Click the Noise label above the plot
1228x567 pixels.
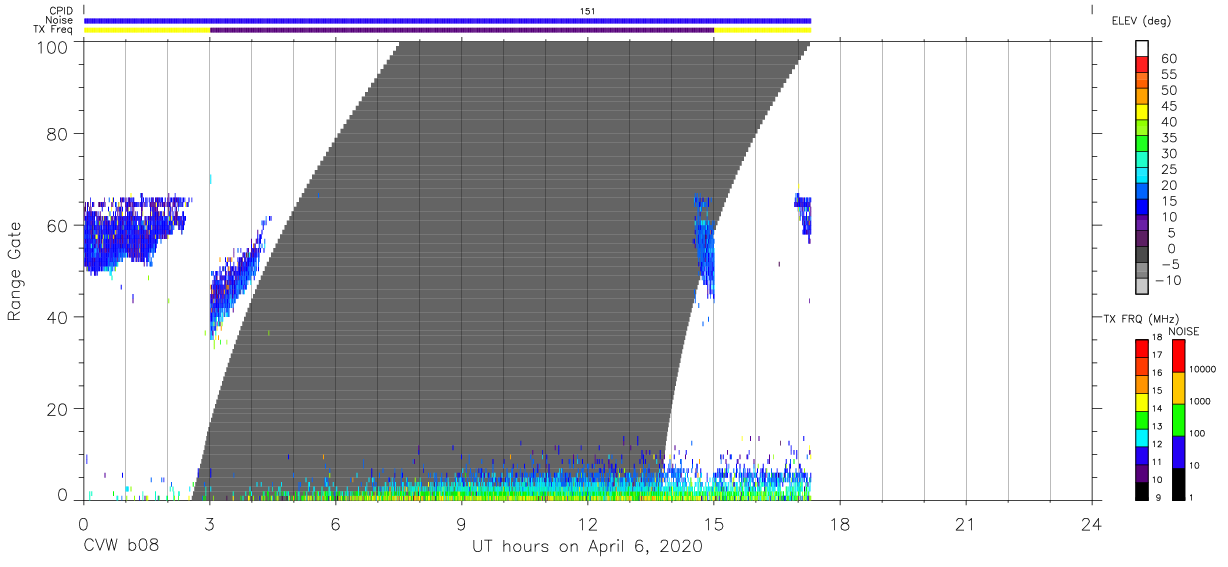pyautogui.click(x=59, y=20)
